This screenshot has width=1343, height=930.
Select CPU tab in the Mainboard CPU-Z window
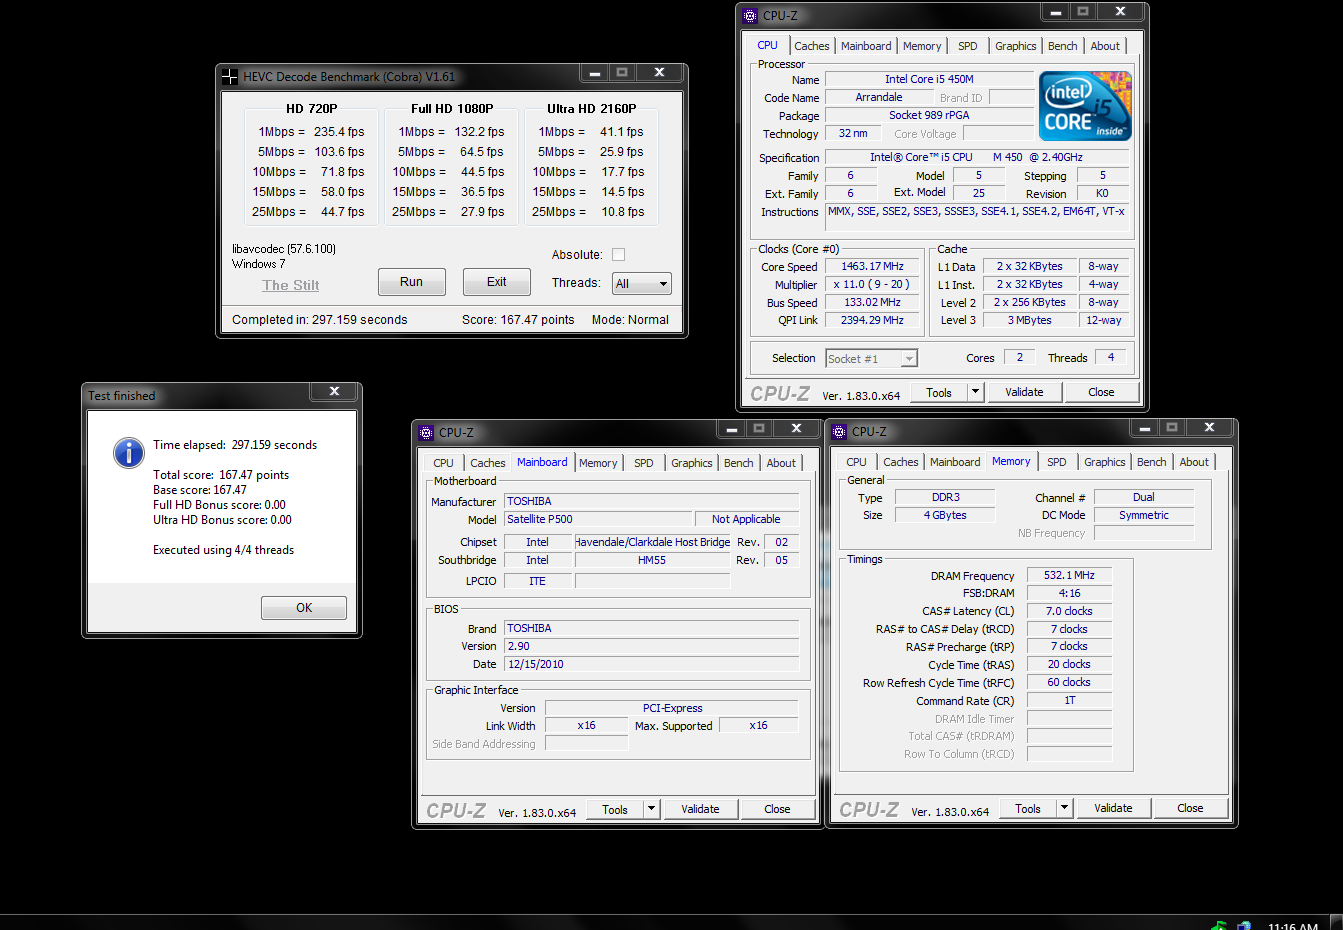443,463
